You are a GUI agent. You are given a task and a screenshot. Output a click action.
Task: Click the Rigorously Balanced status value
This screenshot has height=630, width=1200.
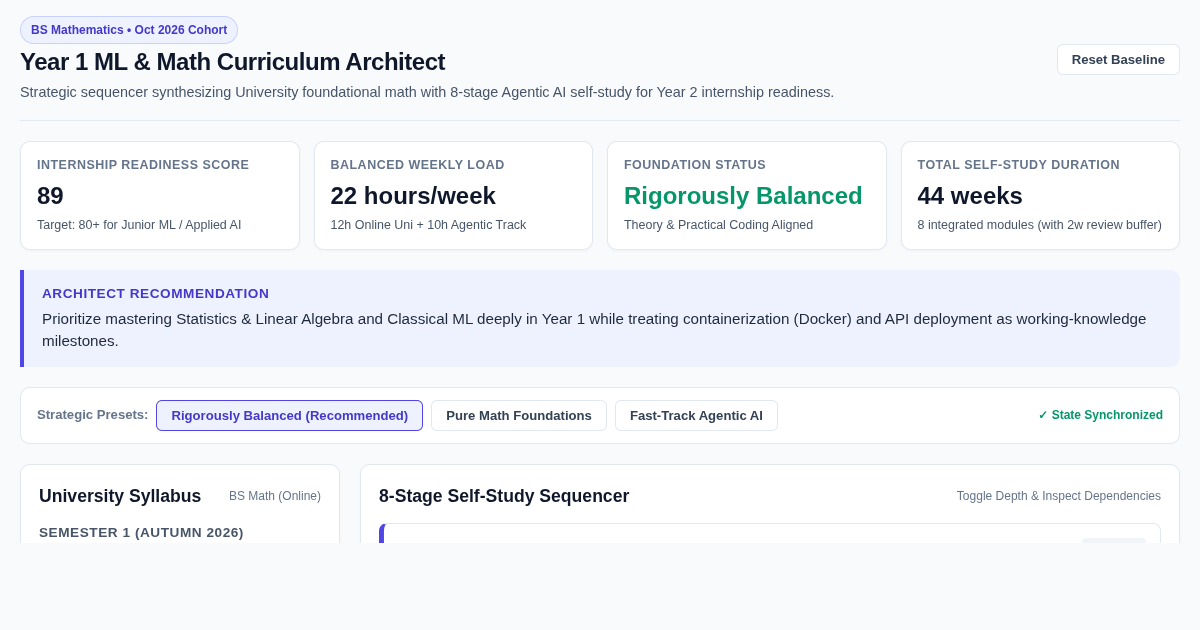tap(743, 195)
